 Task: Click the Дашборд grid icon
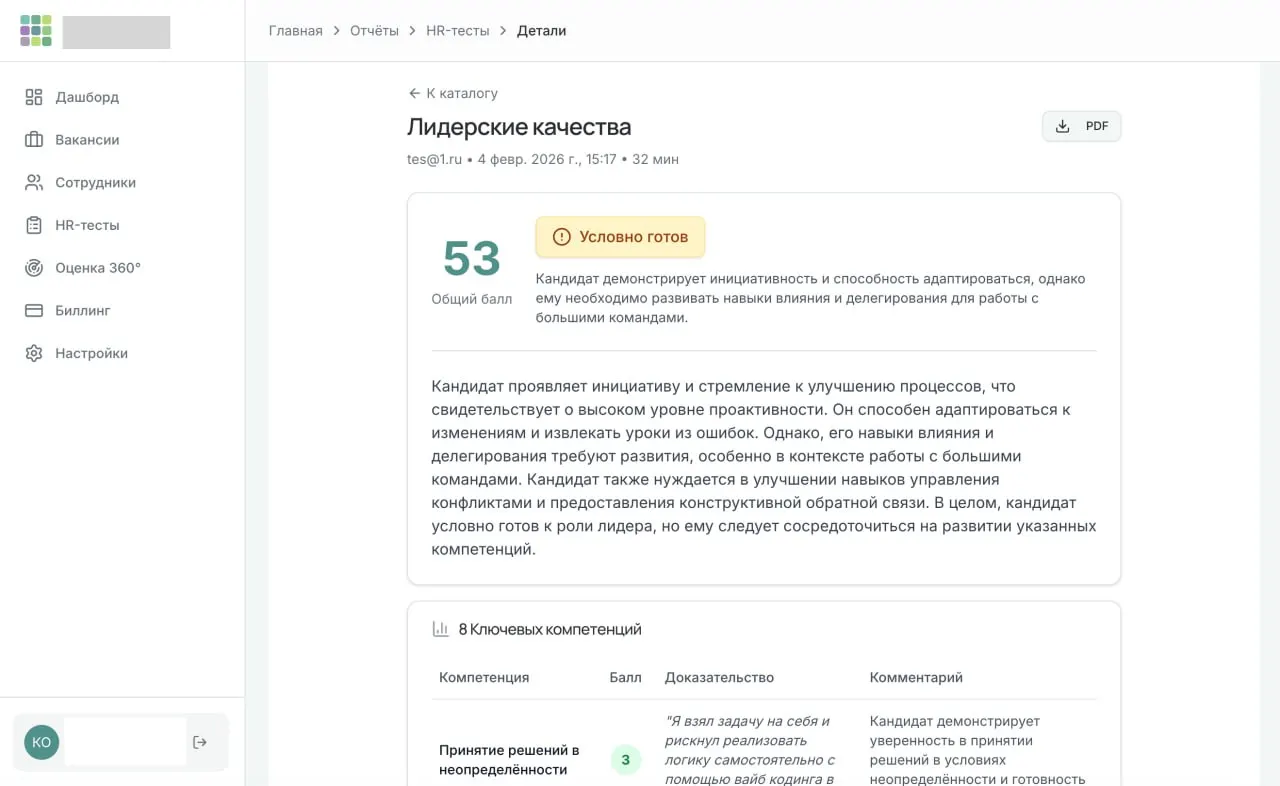tap(34, 97)
